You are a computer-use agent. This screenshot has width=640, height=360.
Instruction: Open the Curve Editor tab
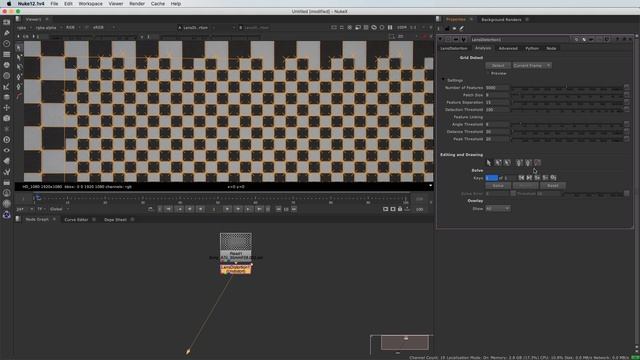[76, 220]
